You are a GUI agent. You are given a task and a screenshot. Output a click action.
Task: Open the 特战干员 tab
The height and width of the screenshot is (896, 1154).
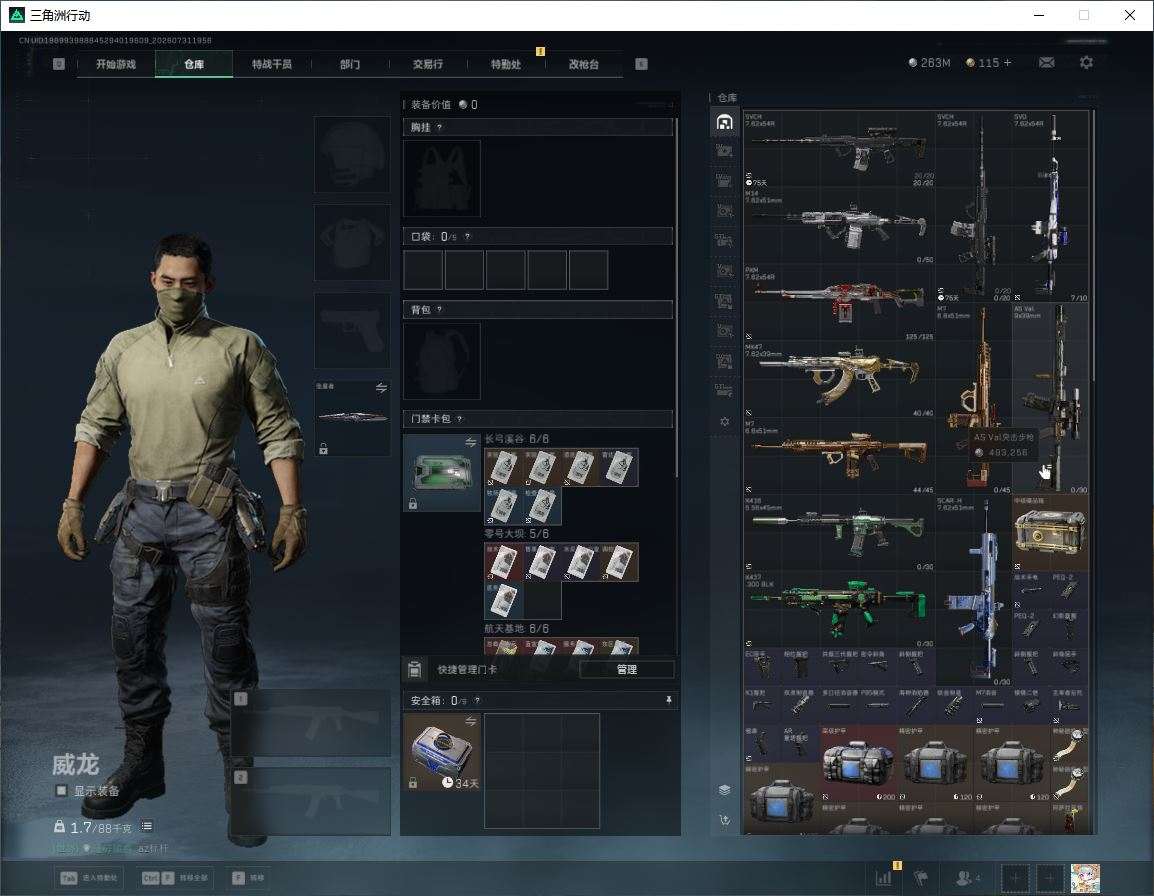coord(272,64)
